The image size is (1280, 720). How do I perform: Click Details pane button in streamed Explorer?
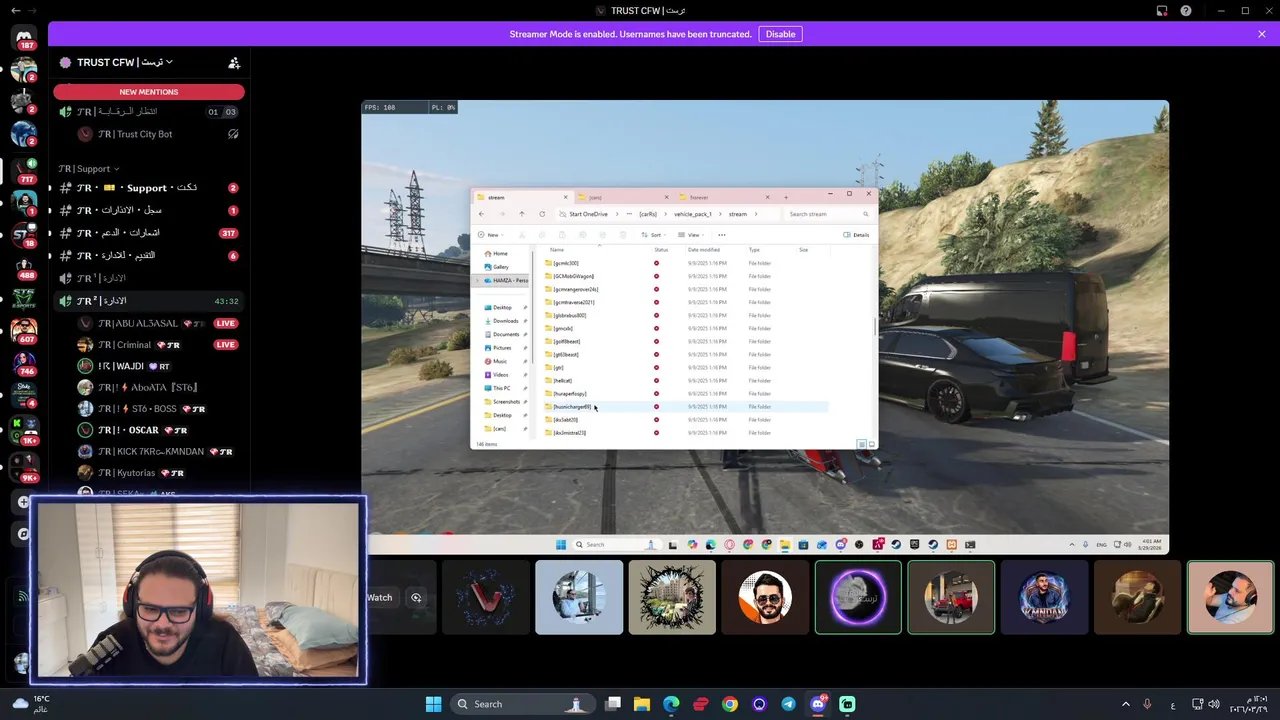pyautogui.click(x=857, y=235)
